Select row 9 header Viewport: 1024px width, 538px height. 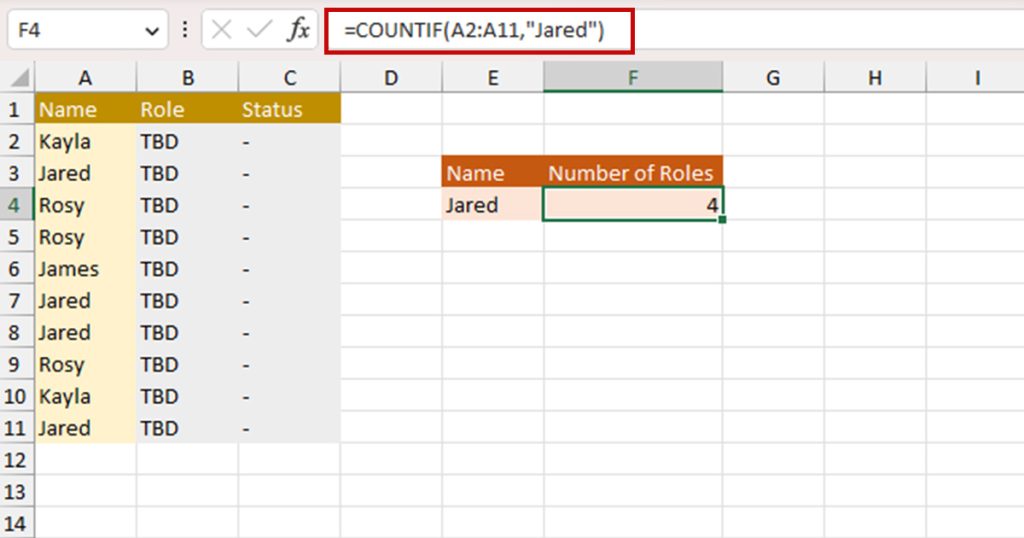click(x=16, y=364)
